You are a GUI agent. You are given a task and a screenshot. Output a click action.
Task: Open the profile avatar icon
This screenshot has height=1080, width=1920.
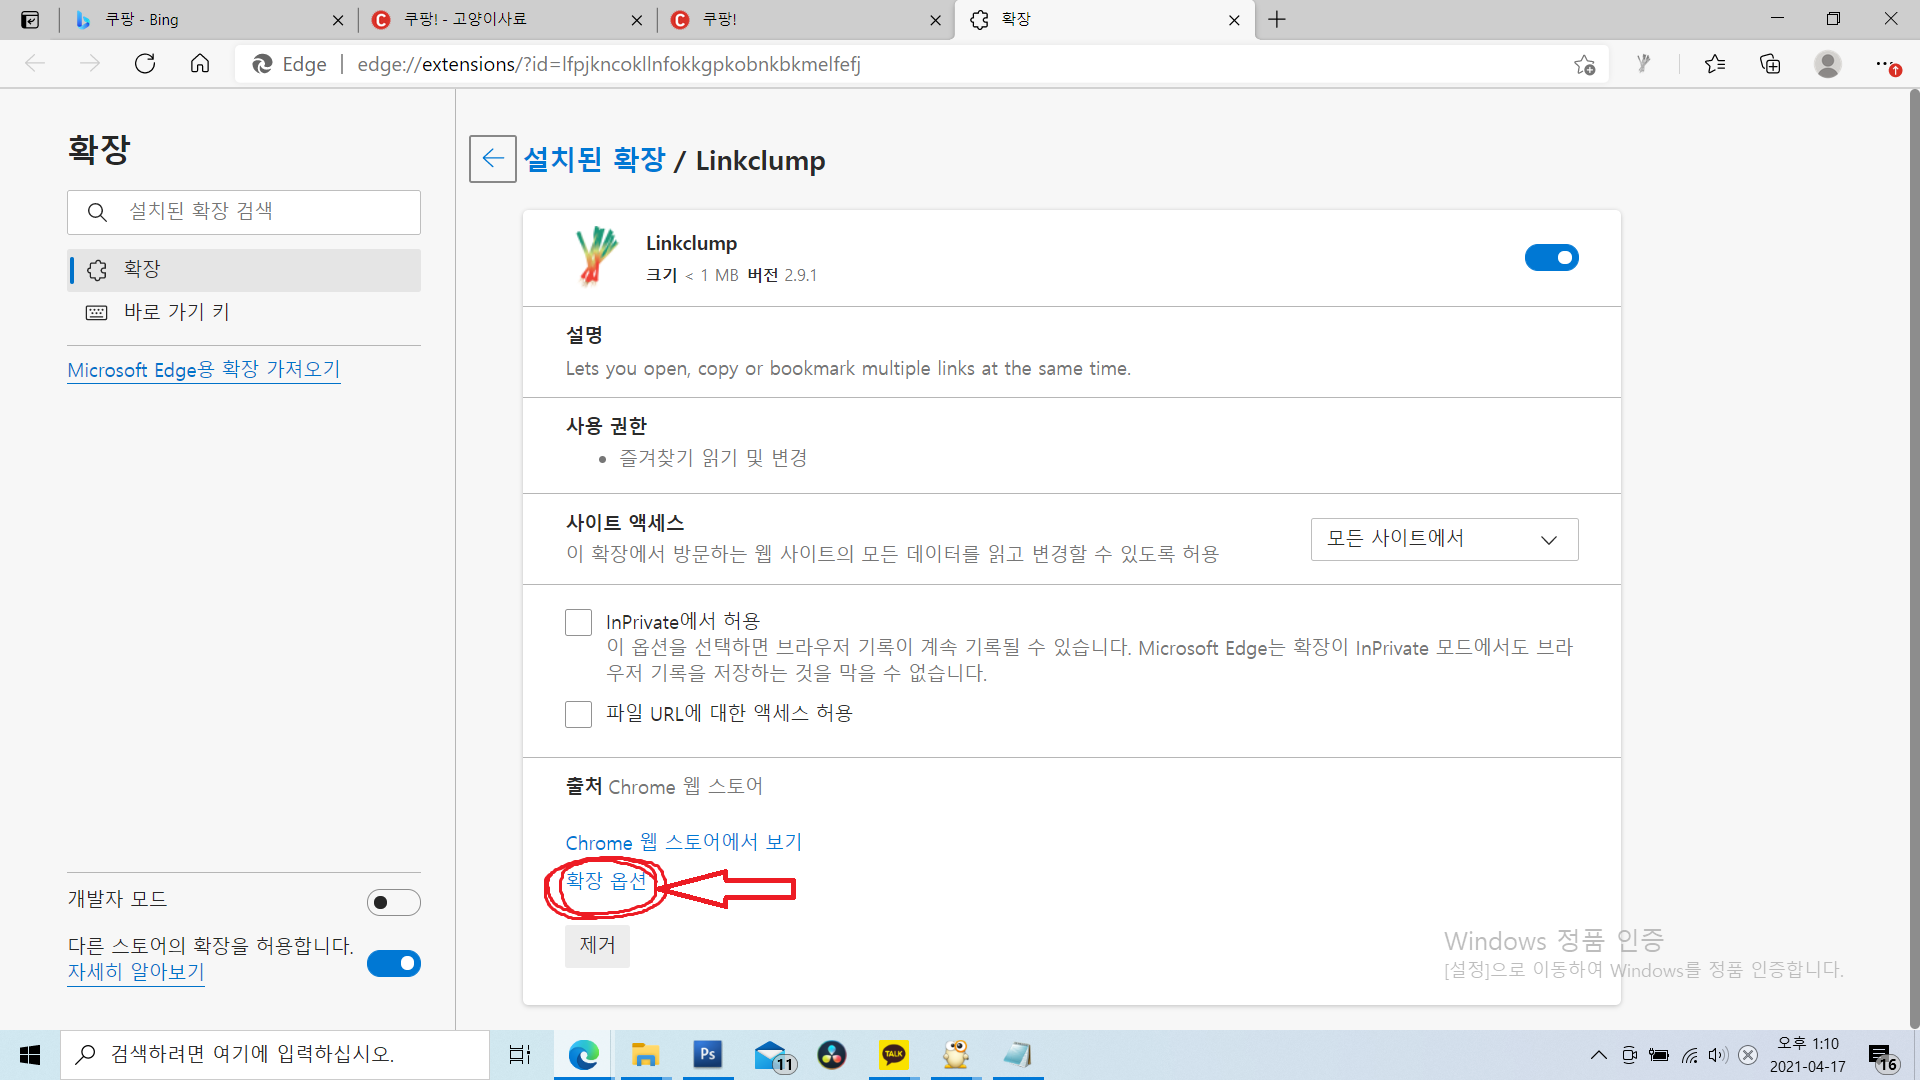tap(1828, 64)
